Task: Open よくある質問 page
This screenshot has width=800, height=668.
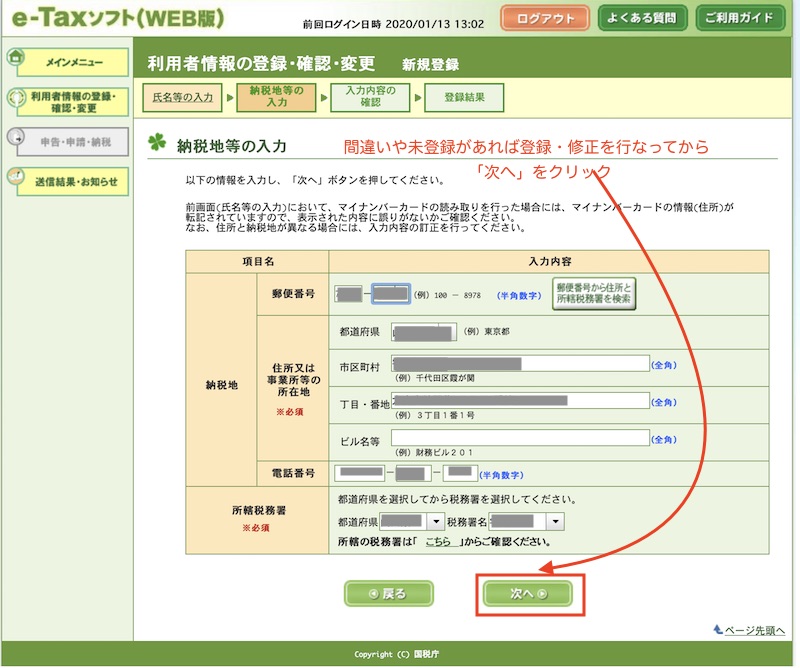Action: (x=642, y=18)
